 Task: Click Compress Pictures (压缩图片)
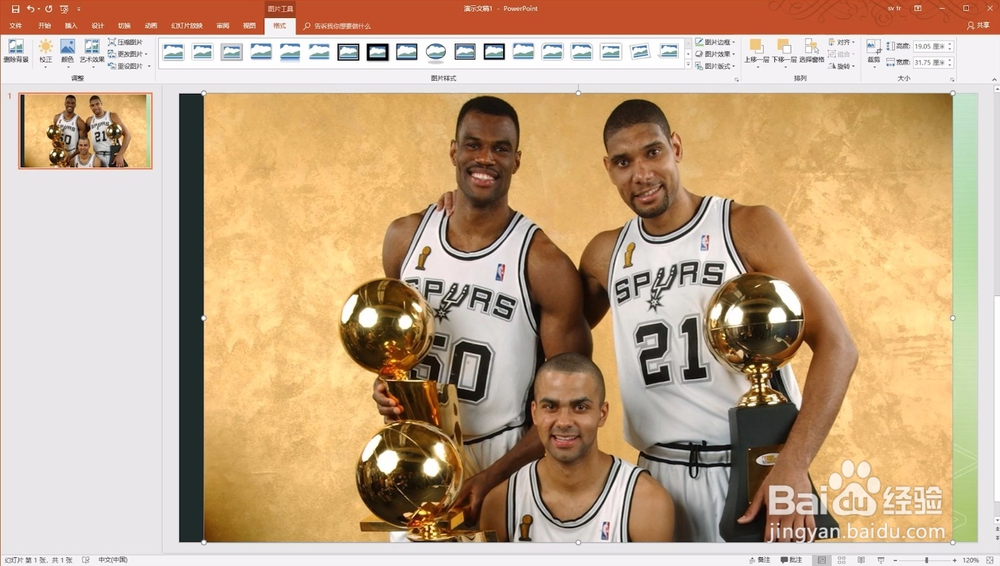click(x=126, y=42)
